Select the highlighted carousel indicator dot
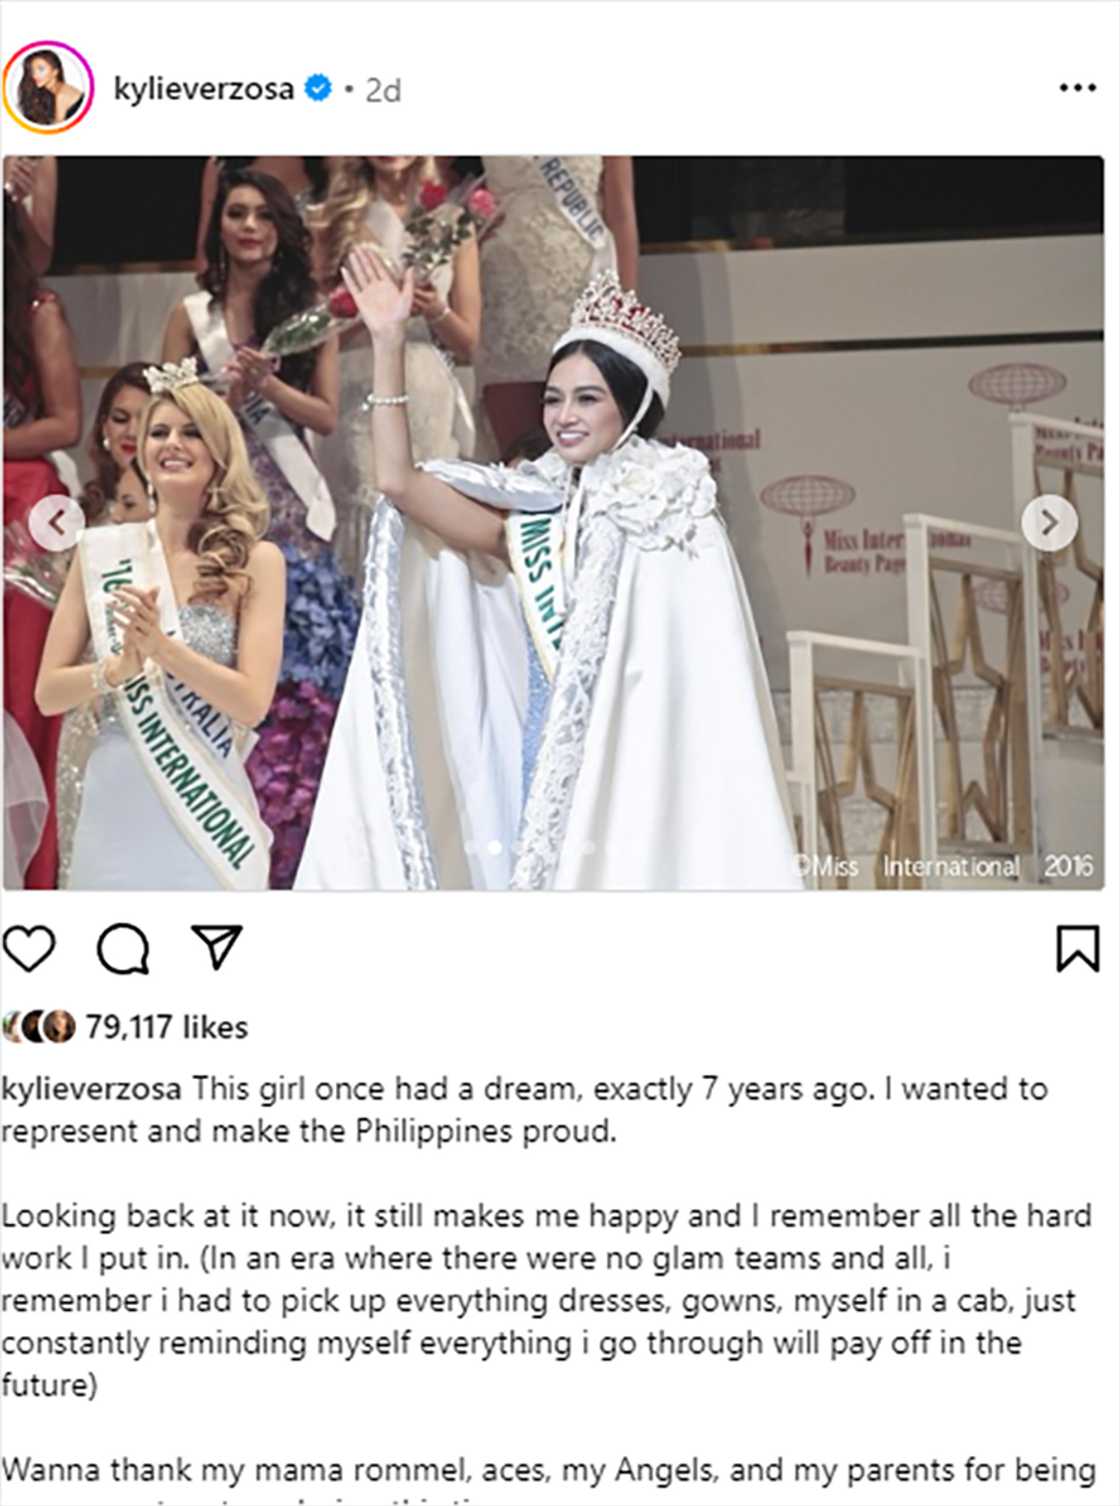 click(494, 847)
